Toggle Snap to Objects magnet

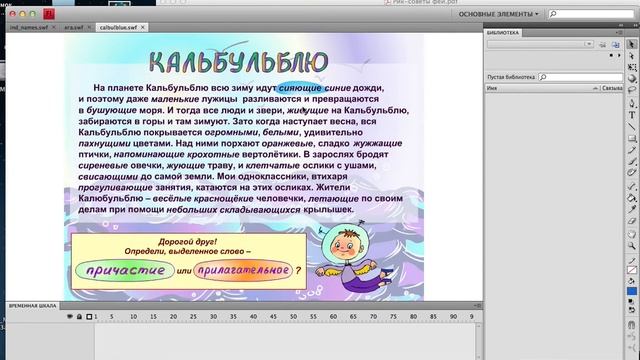(631, 325)
